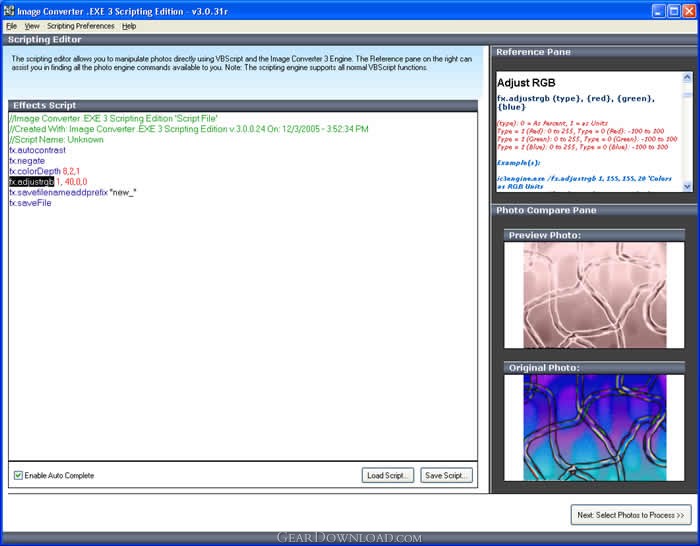This screenshot has height=546, width=700.
Task: Click the Save Script button
Action: click(x=446, y=475)
